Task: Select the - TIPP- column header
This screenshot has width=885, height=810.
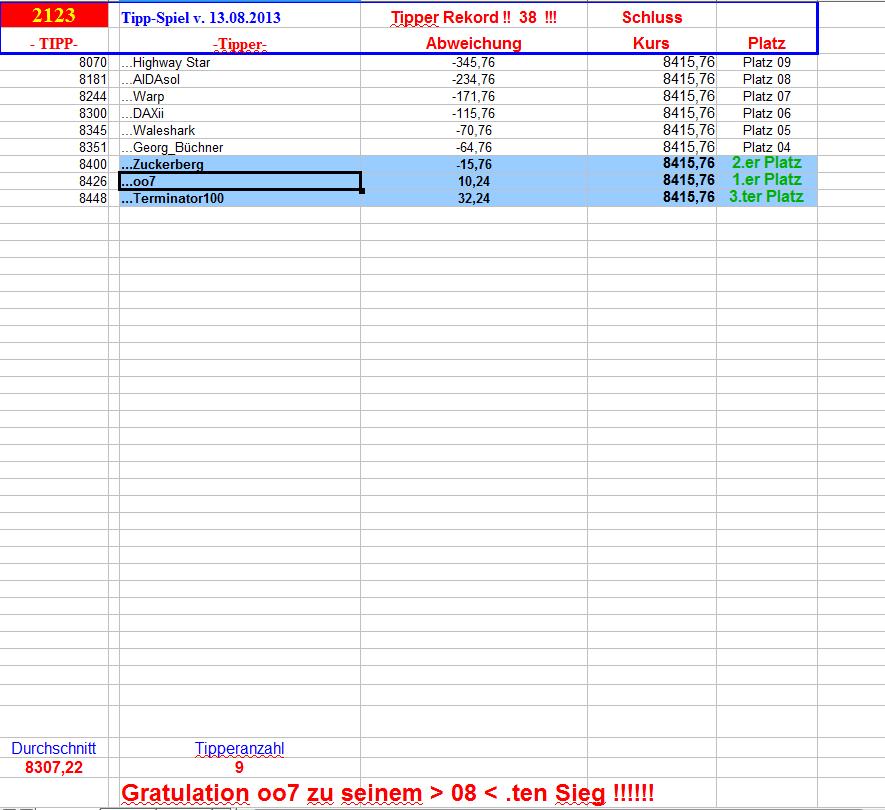Action: [55, 43]
